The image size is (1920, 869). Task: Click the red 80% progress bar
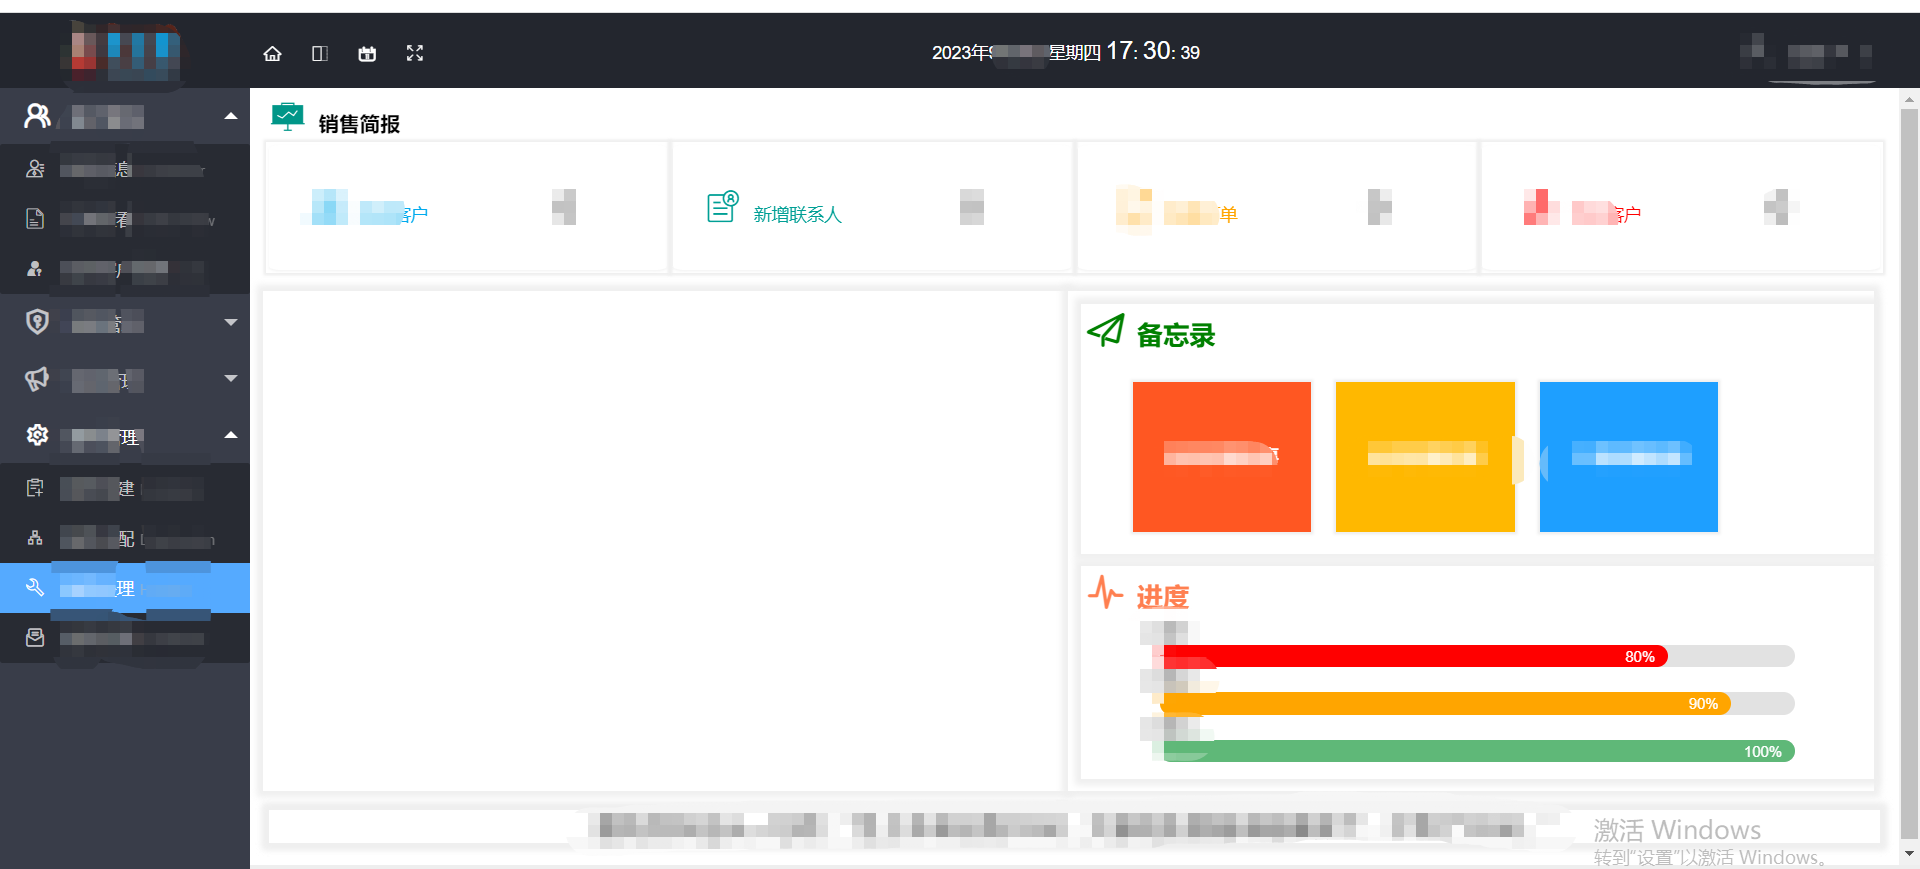point(1415,656)
